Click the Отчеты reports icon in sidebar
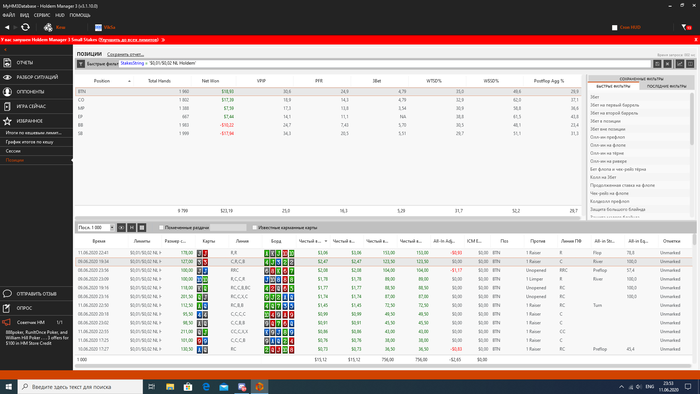The height and width of the screenshot is (394, 700). point(7,62)
